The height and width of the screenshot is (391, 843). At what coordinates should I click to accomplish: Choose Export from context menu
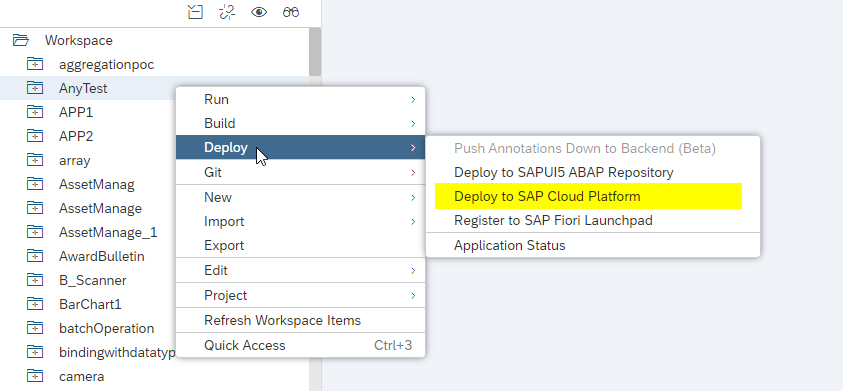[301, 245]
